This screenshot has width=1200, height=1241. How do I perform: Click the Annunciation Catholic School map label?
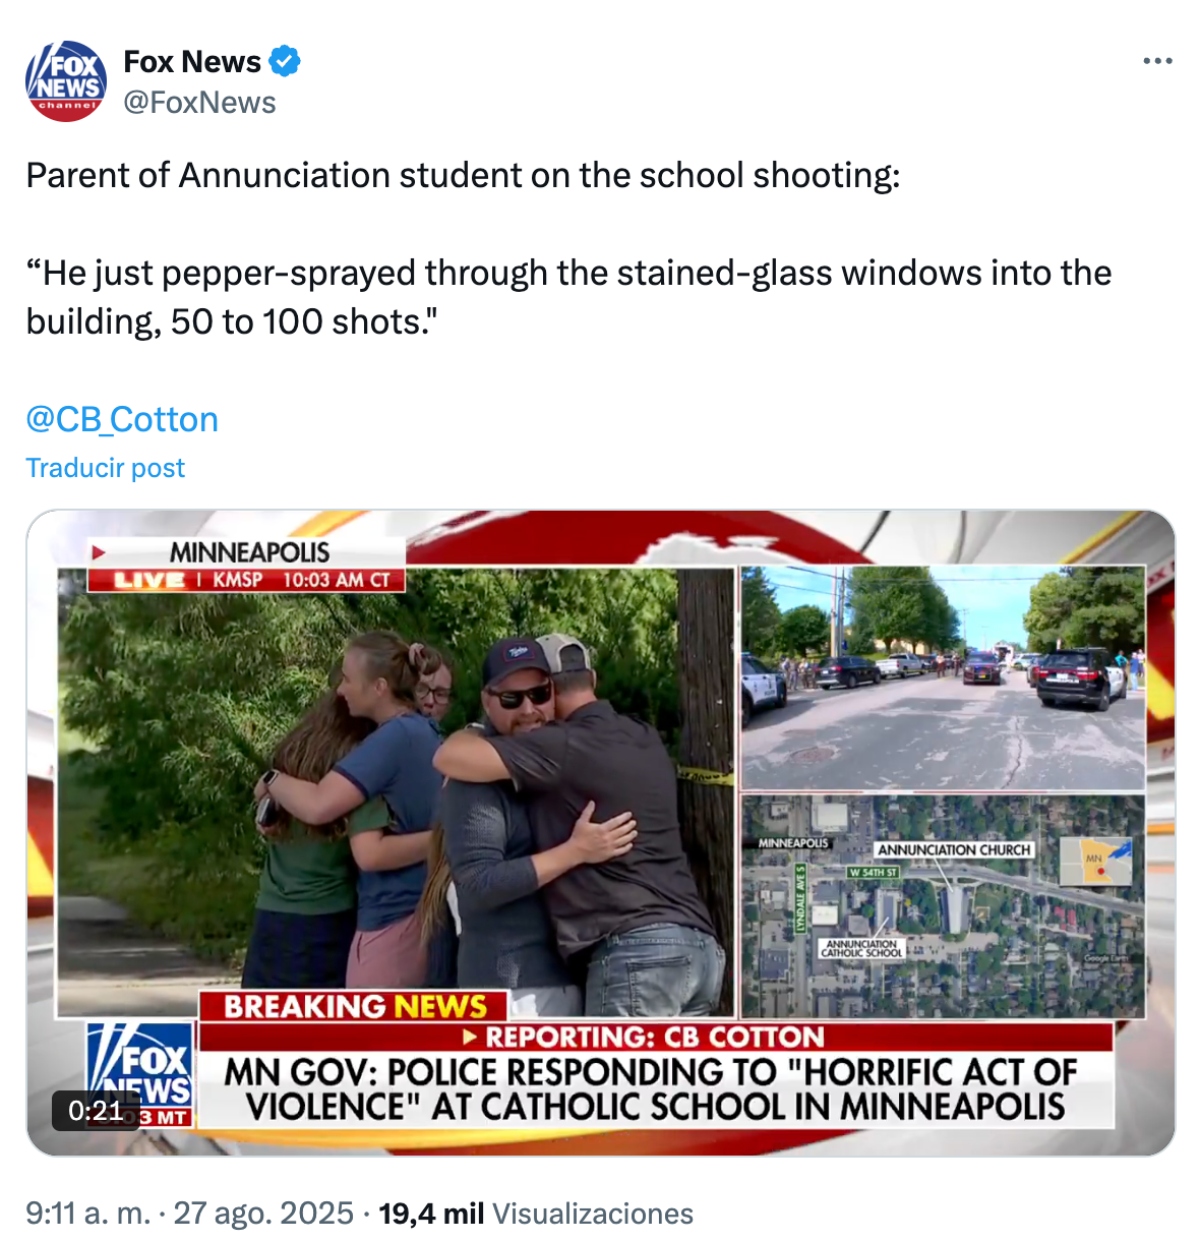861,948
